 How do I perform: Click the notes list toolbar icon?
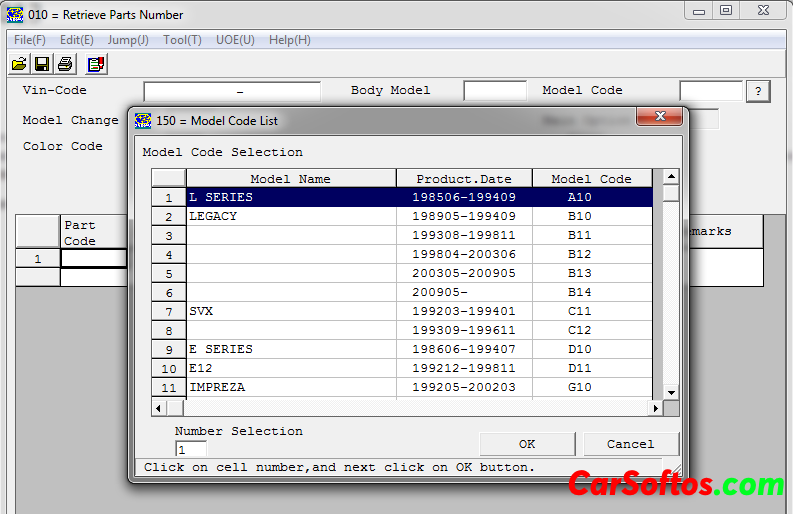click(96, 64)
